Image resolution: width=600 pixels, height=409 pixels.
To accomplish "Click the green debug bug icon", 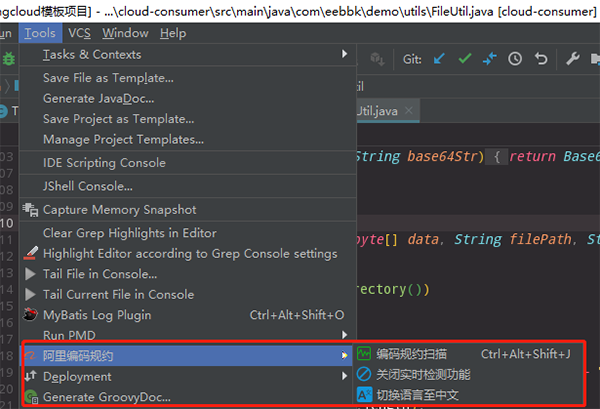I will 9,59.
